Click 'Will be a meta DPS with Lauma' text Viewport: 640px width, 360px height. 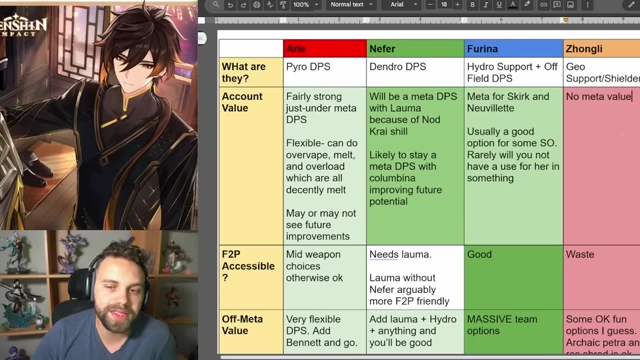point(413,114)
